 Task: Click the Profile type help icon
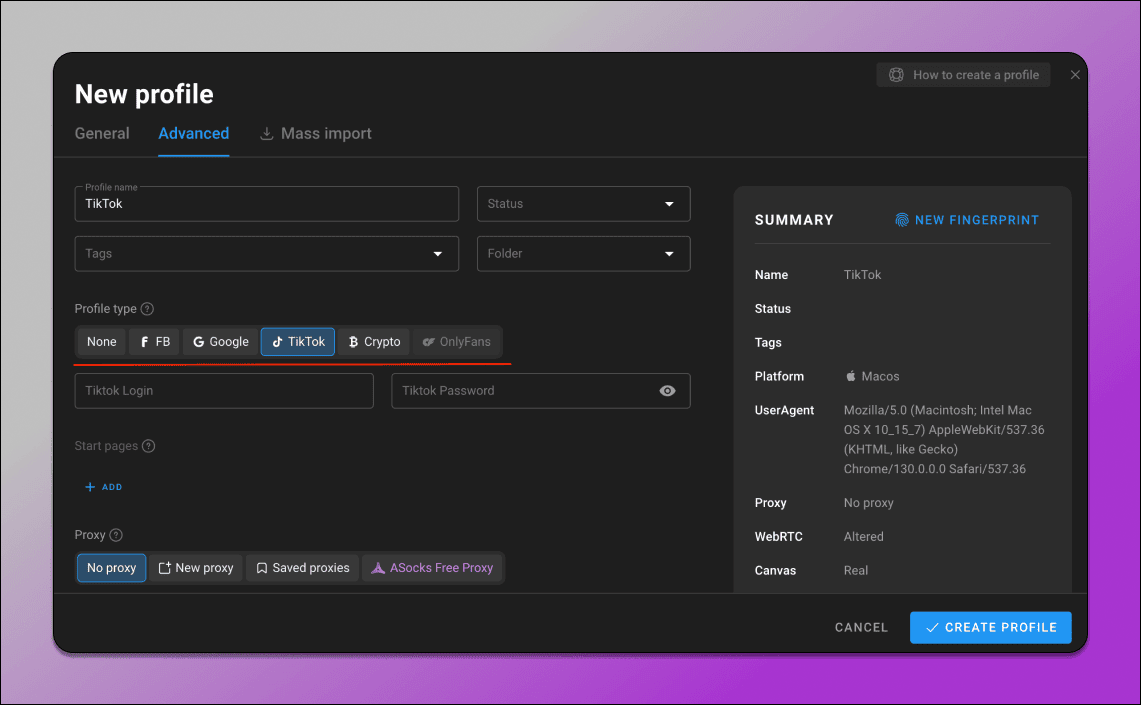coord(147,308)
